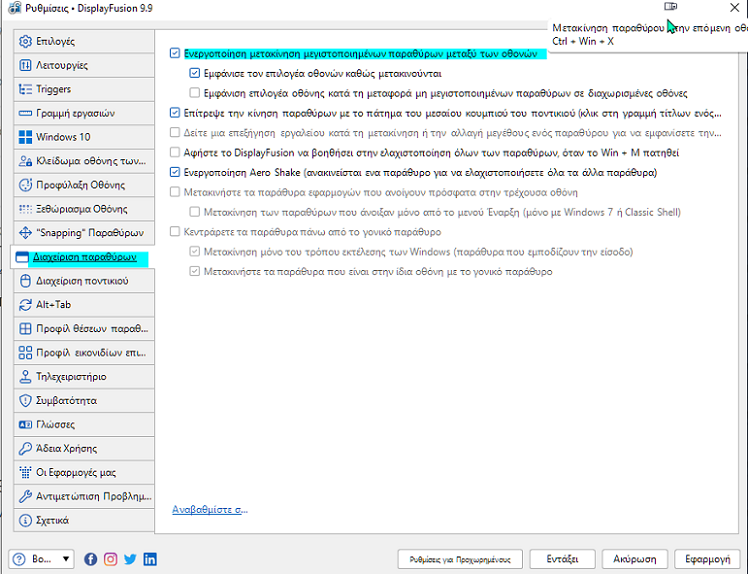Open DisplayFusion Facebook page icon
Image resolution: width=748 pixels, height=574 pixels.
point(91,559)
